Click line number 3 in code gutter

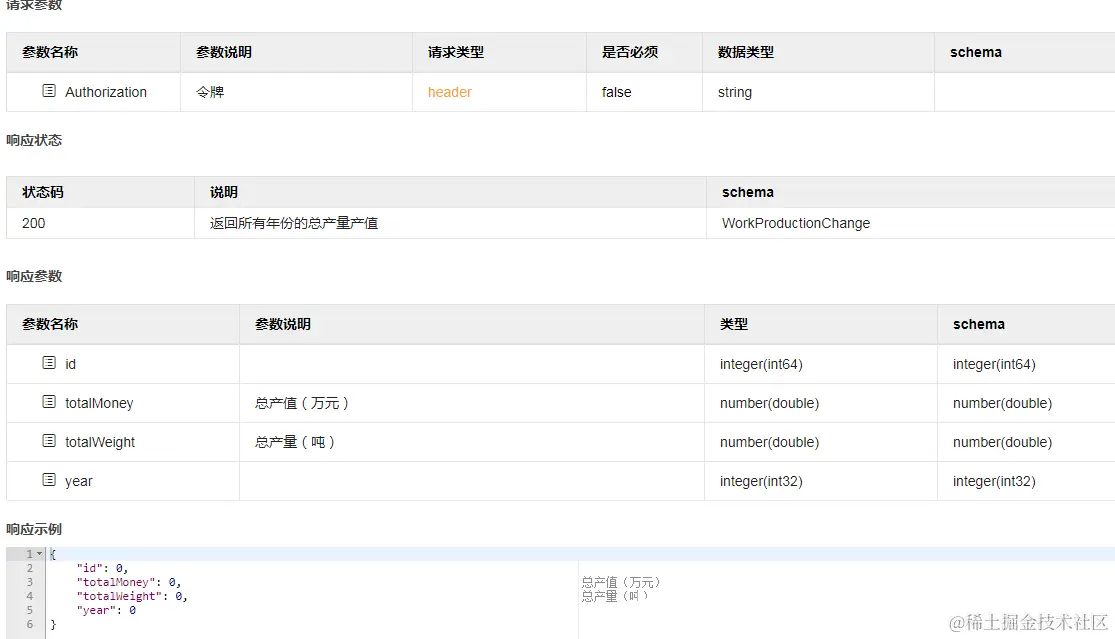(x=30, y=582)
